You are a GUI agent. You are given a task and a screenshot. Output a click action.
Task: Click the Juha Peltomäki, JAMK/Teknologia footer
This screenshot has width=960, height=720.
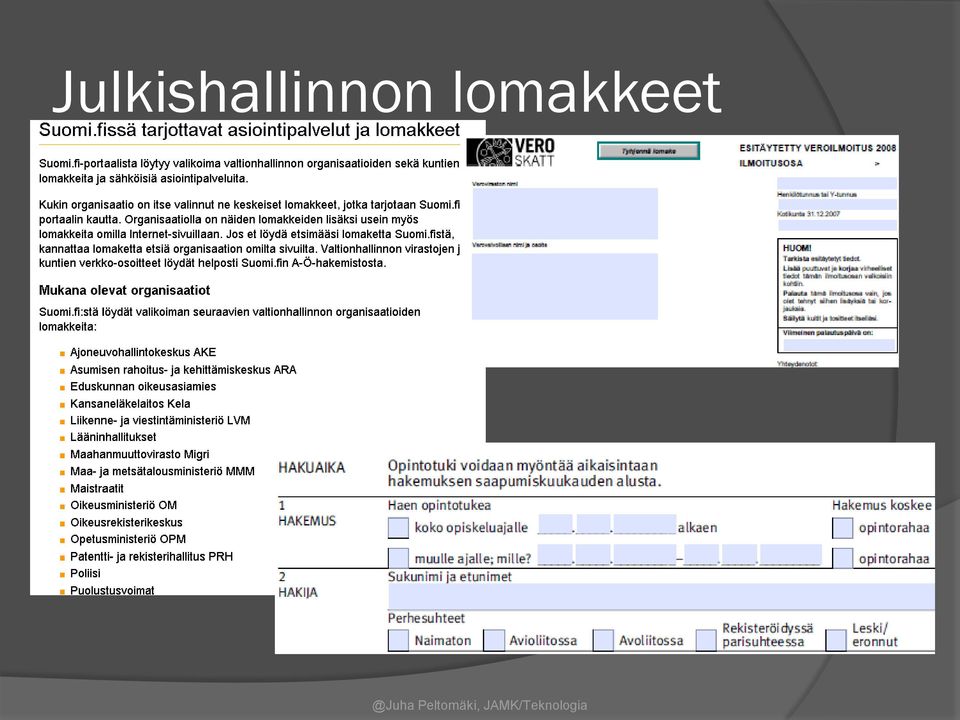click(x=479, y=705)
